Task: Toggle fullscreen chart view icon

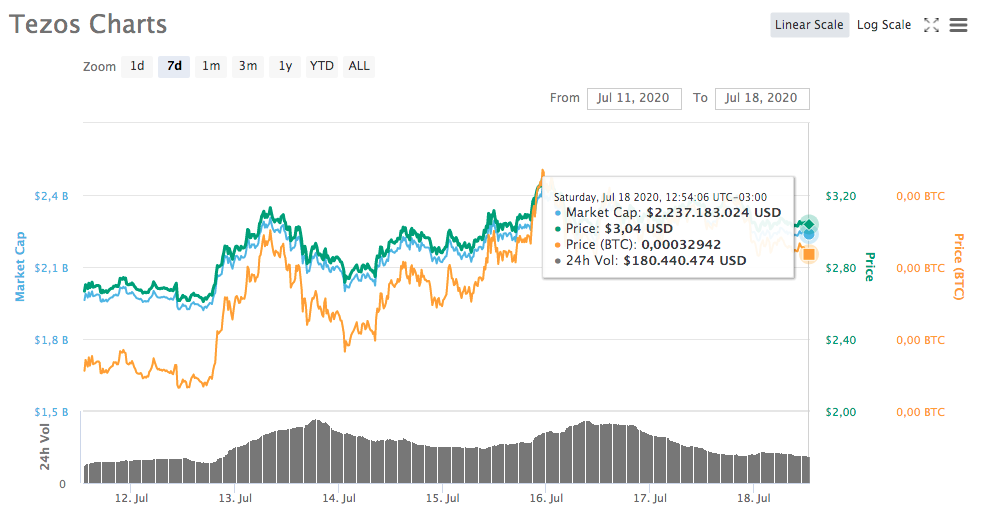Action: 932,25
